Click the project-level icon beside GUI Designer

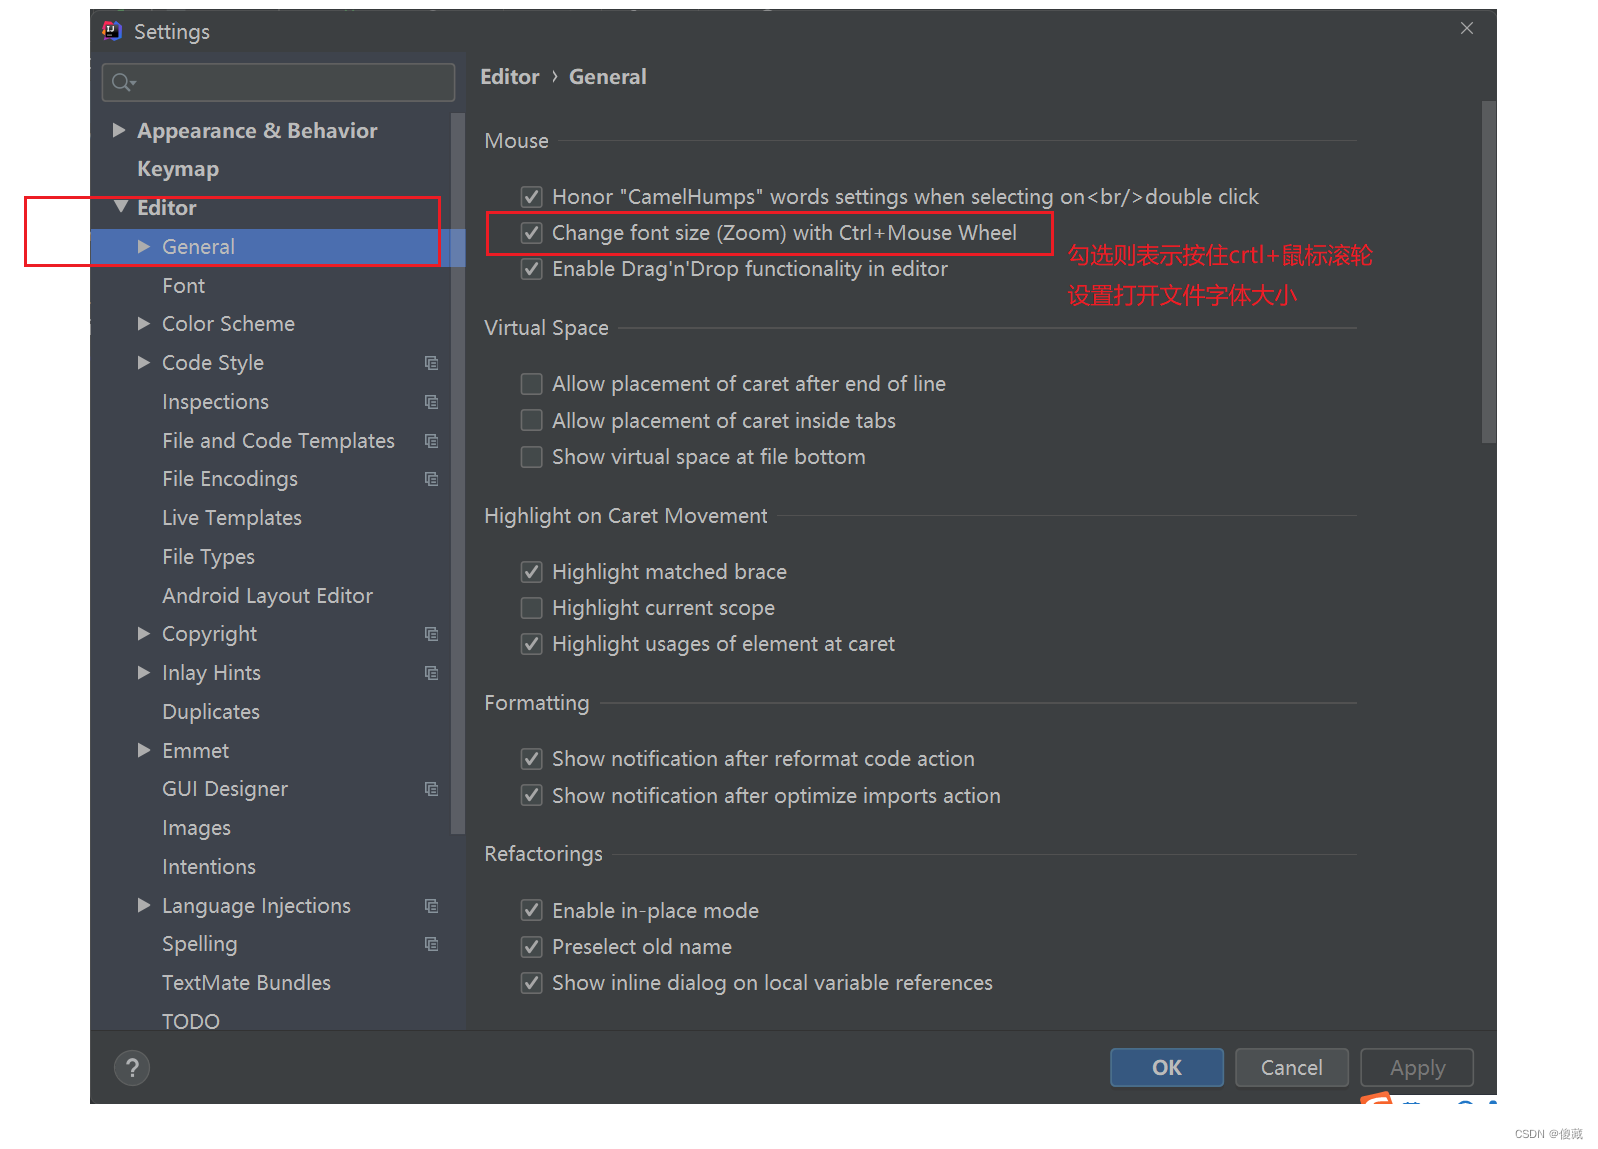431,789
